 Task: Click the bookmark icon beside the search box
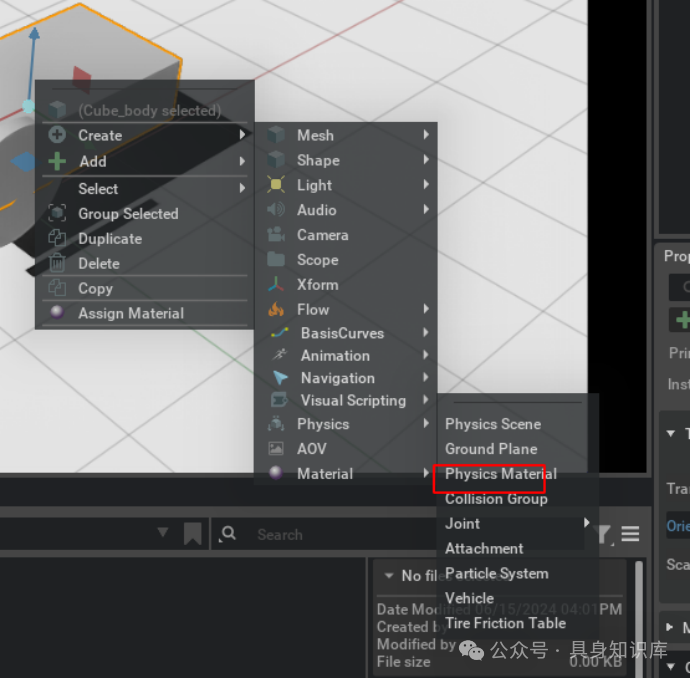pos(193,534)
